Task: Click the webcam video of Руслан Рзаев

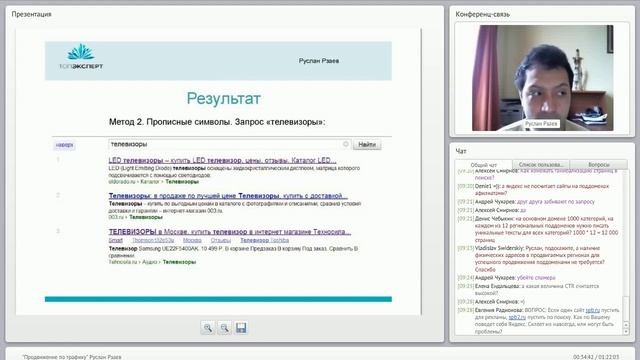Action: point(542,78)
